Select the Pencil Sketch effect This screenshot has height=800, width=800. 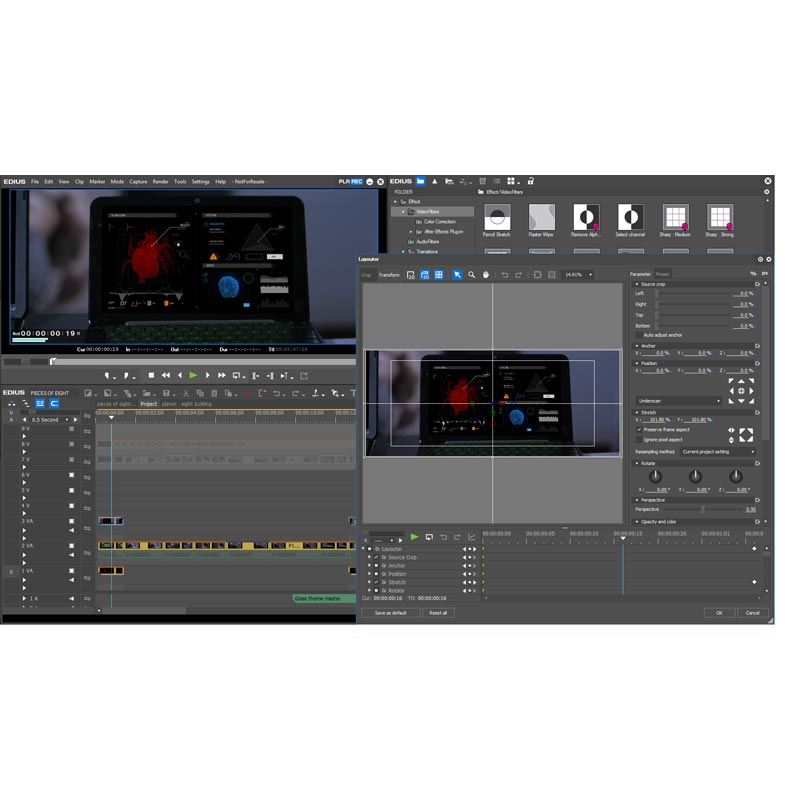[x=495, y=215]
